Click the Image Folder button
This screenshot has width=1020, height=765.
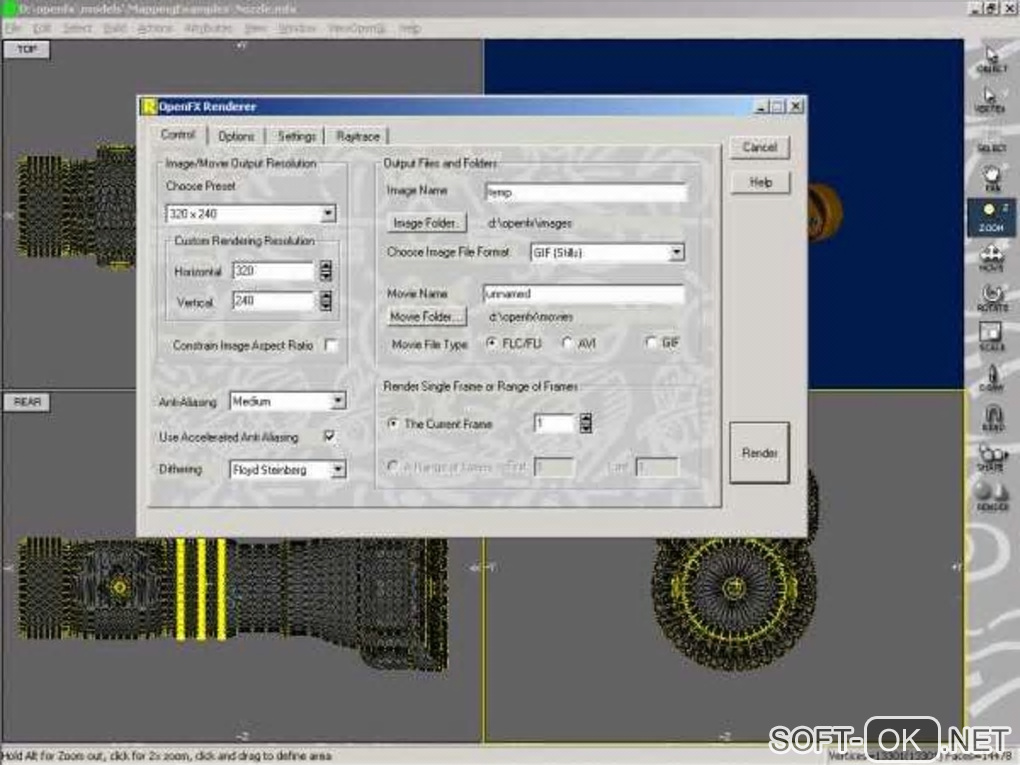click(x=427, y=223)
